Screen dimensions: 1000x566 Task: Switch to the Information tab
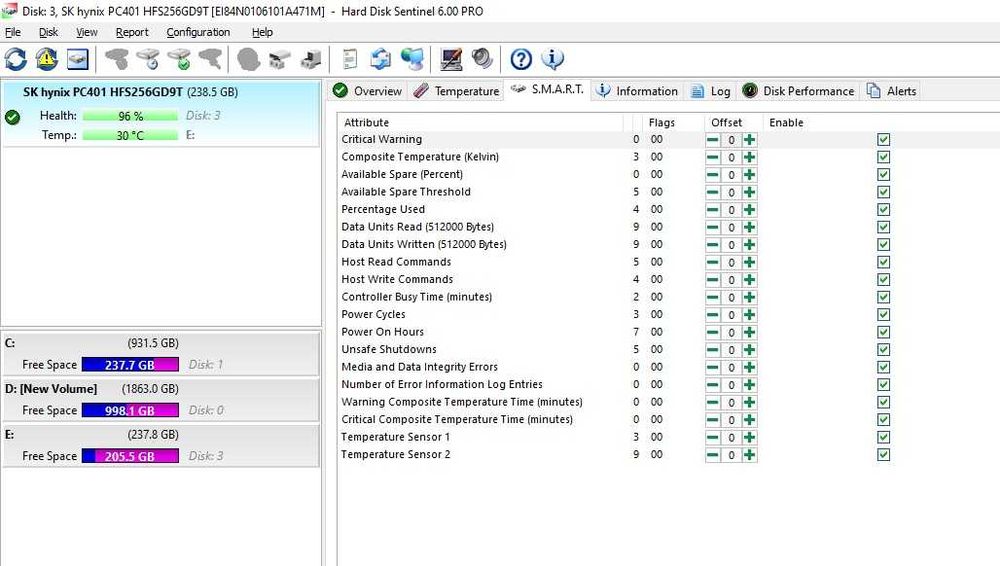[637, 91]
